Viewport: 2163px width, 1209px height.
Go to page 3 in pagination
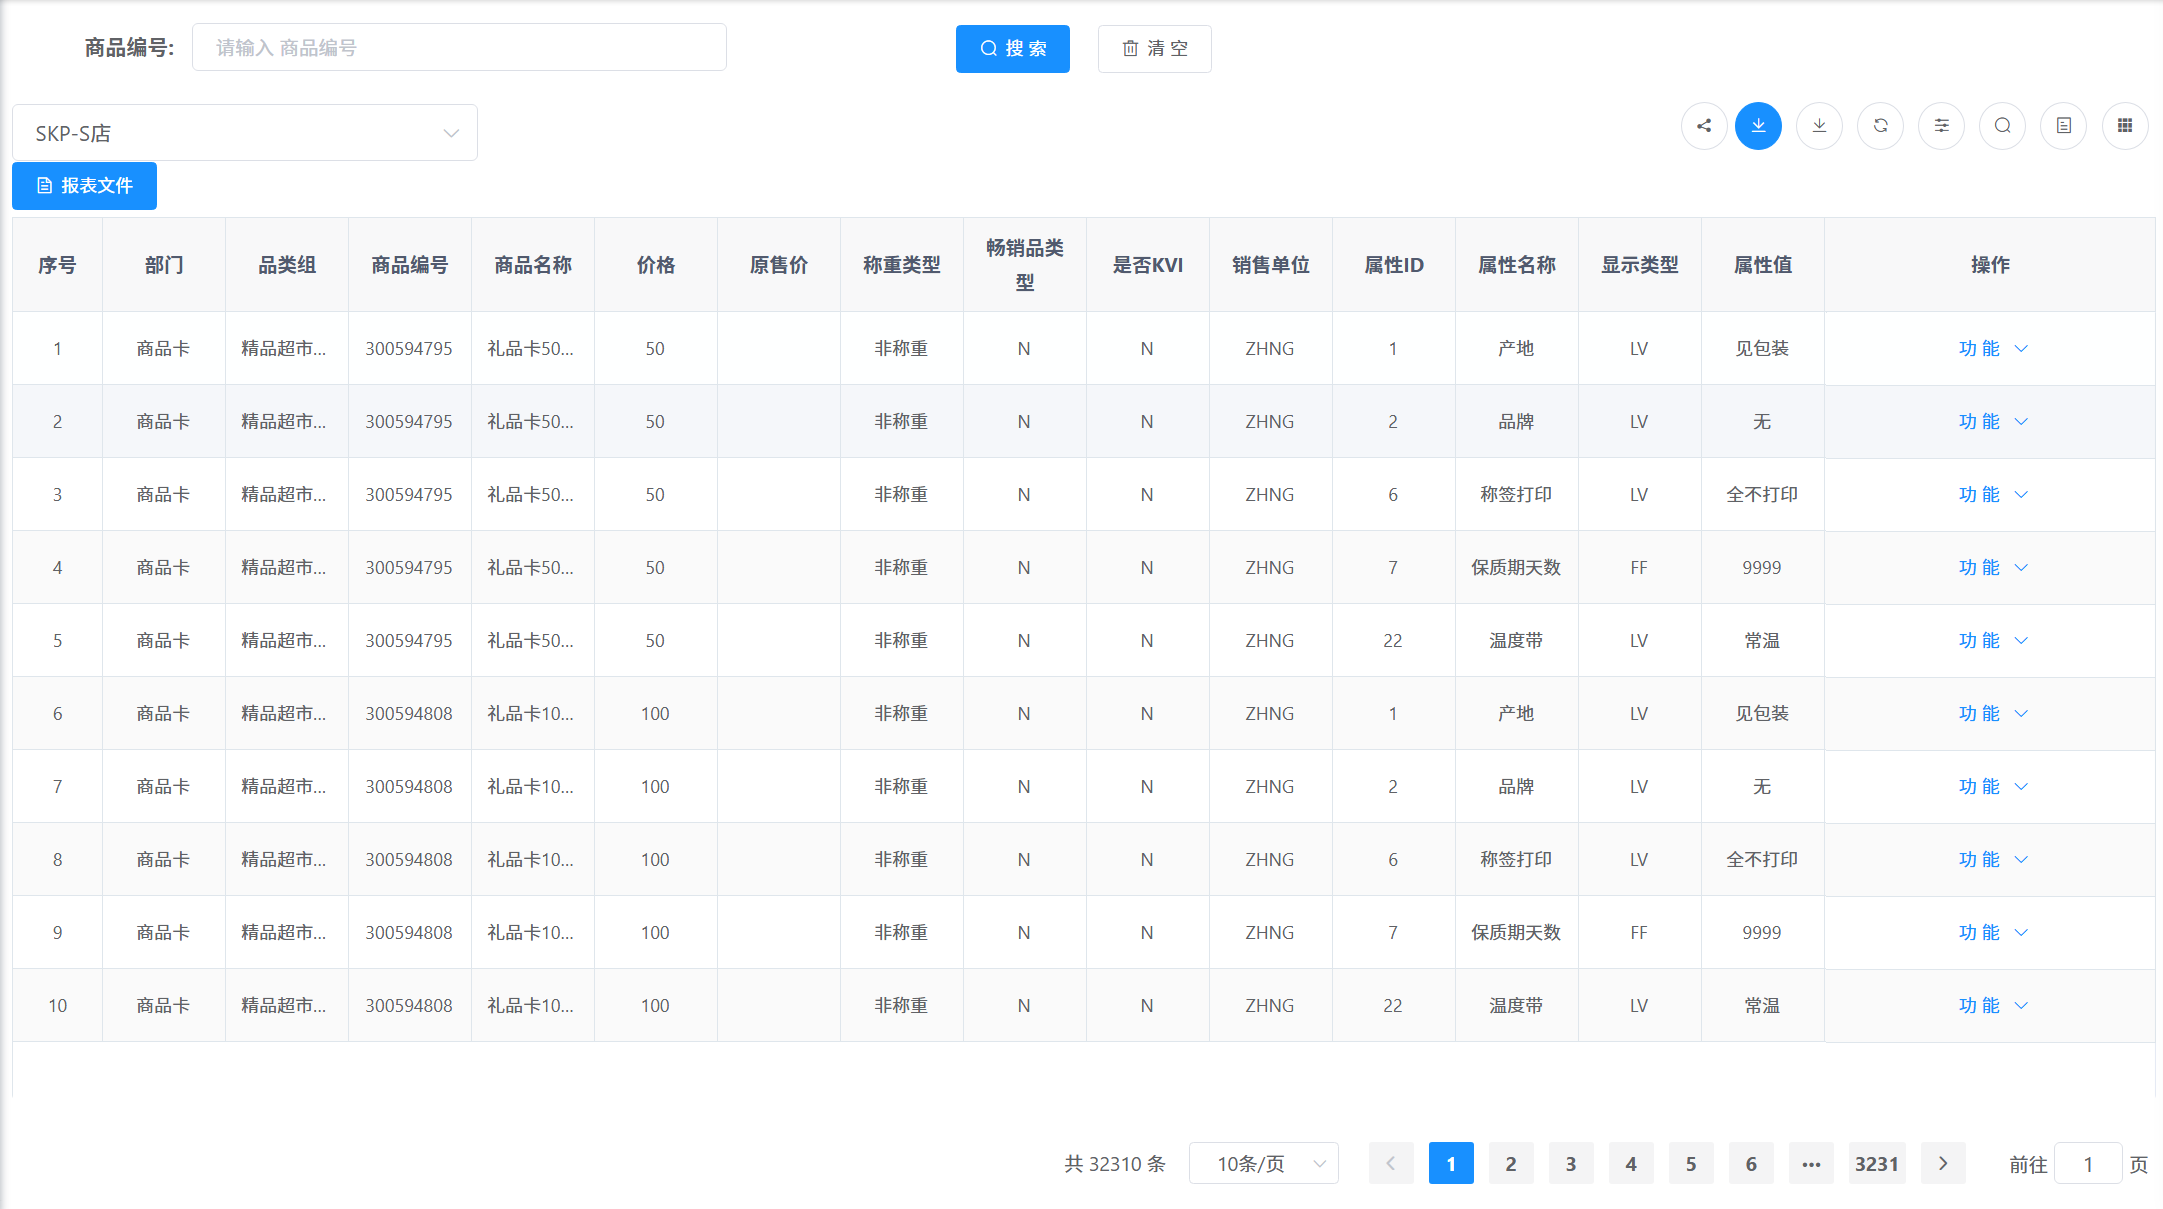click(x=1571, y=1163)
